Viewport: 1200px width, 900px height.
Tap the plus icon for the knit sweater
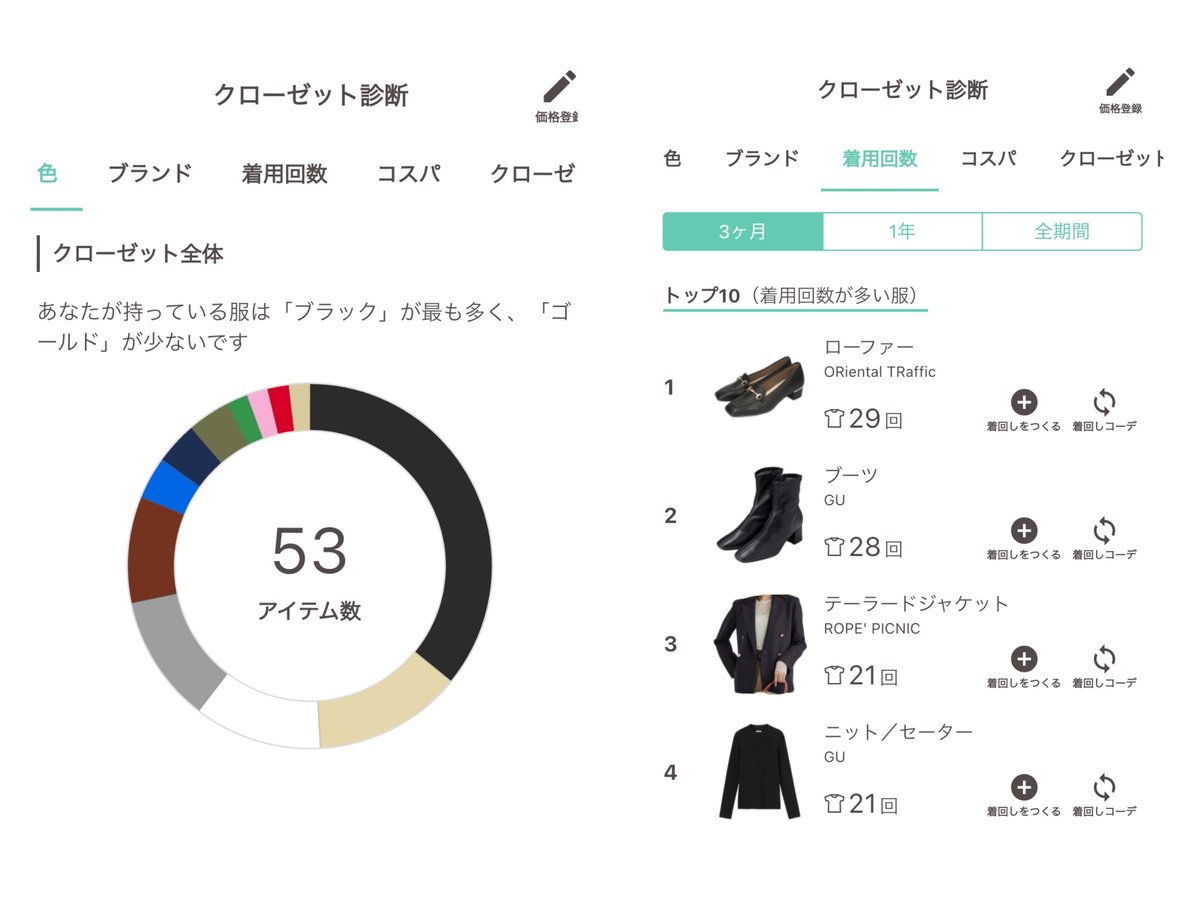click(x=1023, y=787)
